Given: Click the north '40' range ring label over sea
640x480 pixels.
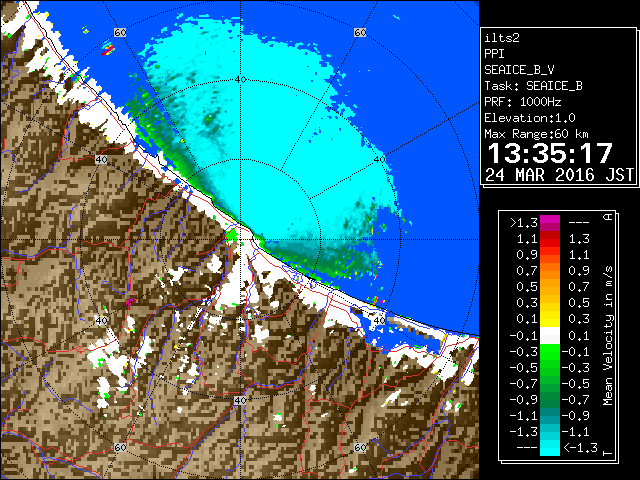Looking at the screenshot, I should tap(240, 80).
